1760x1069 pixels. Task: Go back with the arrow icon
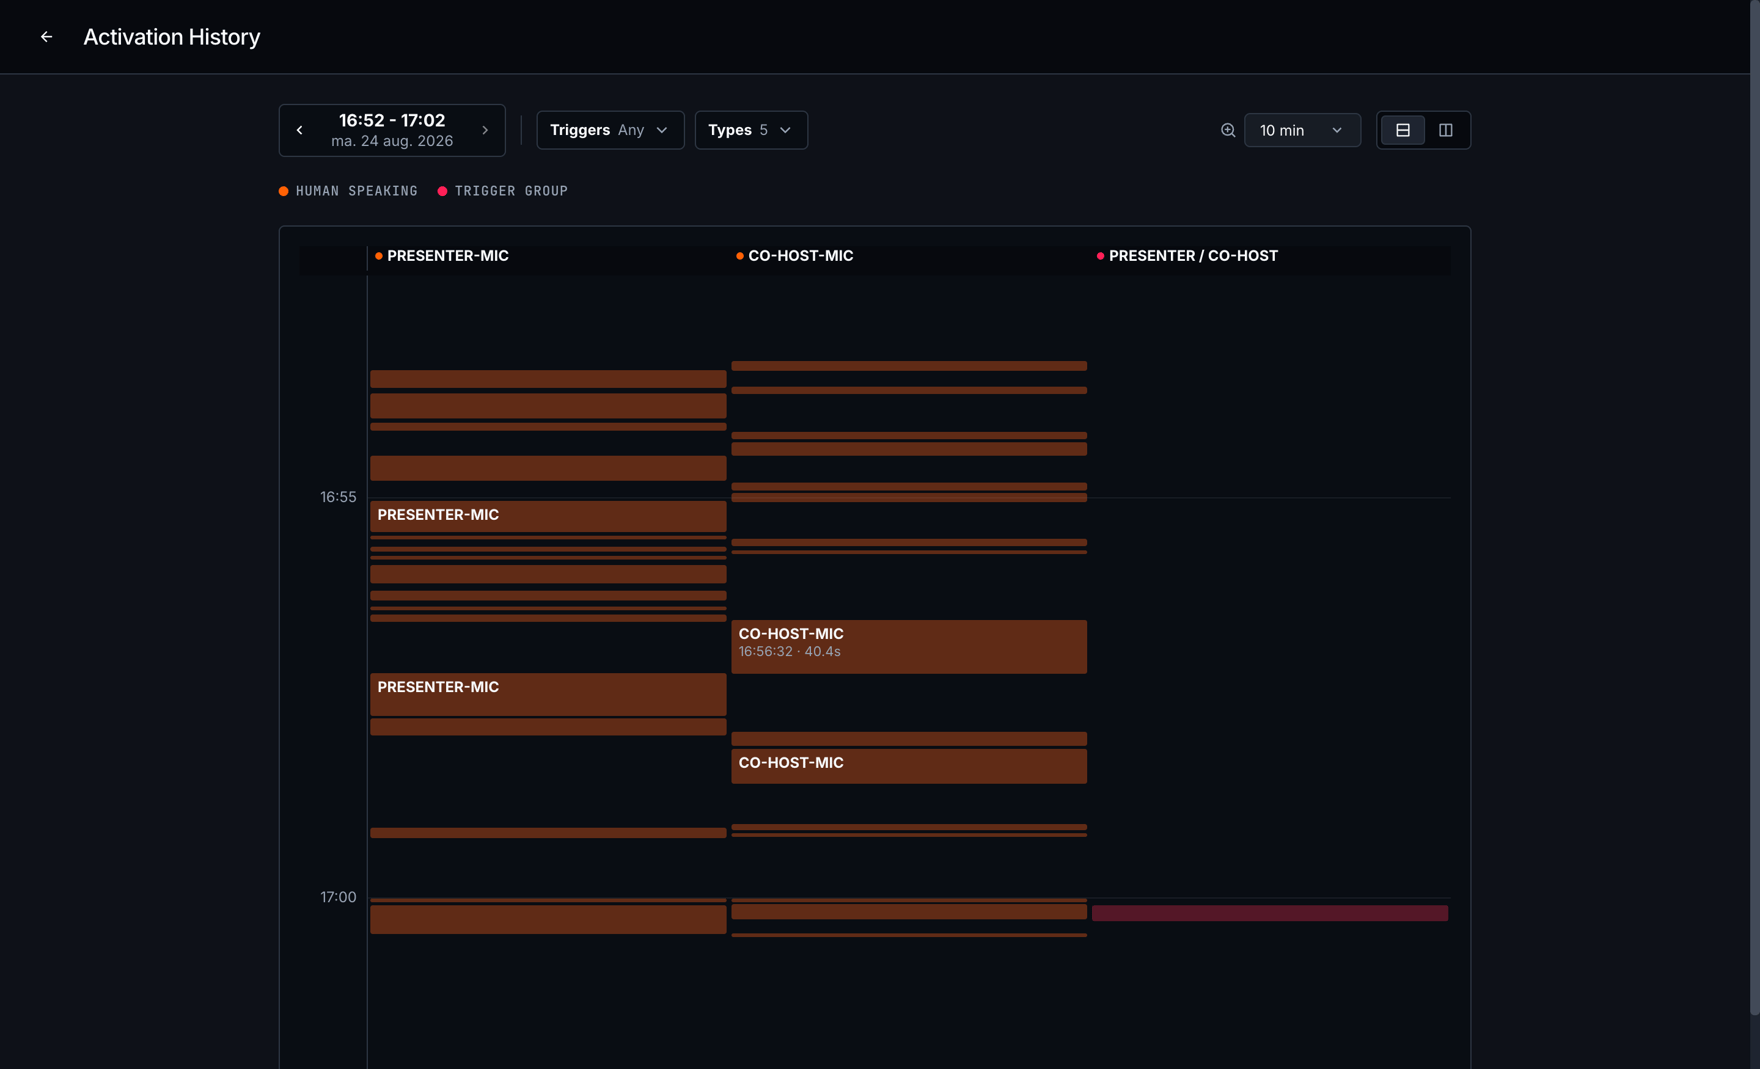point(46,37)
